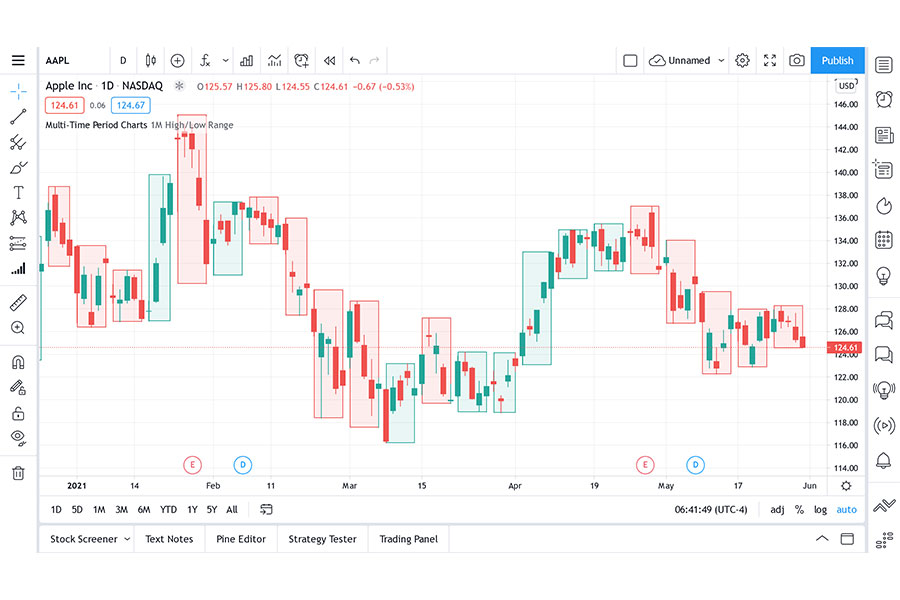Image resolution: width=900 pixels, height=600 pixels.
Task: Toggle percent scale mode
Action: [x=799, y=509]
